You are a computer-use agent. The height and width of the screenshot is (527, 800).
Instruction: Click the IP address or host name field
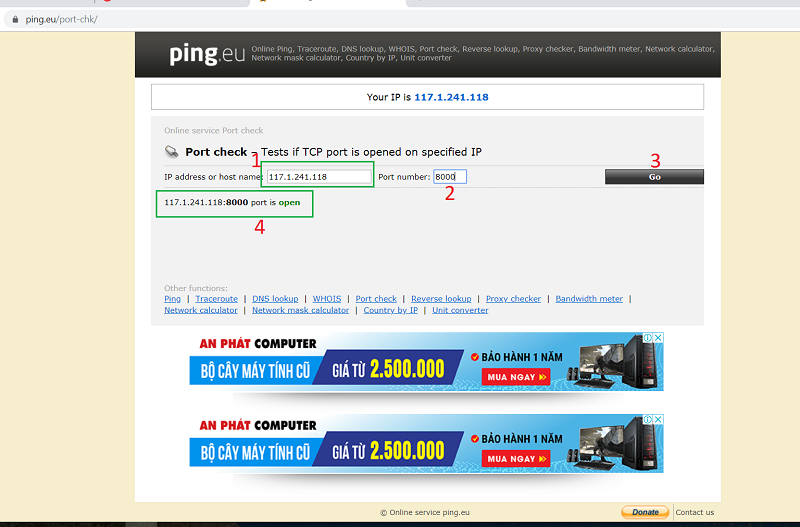click(x=319, y=177)
